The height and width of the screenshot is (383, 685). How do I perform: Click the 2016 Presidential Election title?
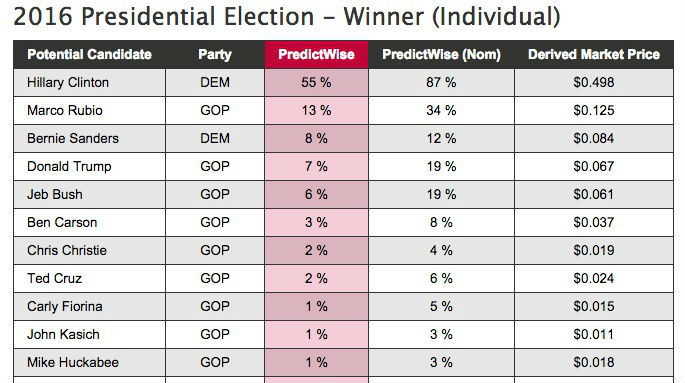(x=287, y=17)
